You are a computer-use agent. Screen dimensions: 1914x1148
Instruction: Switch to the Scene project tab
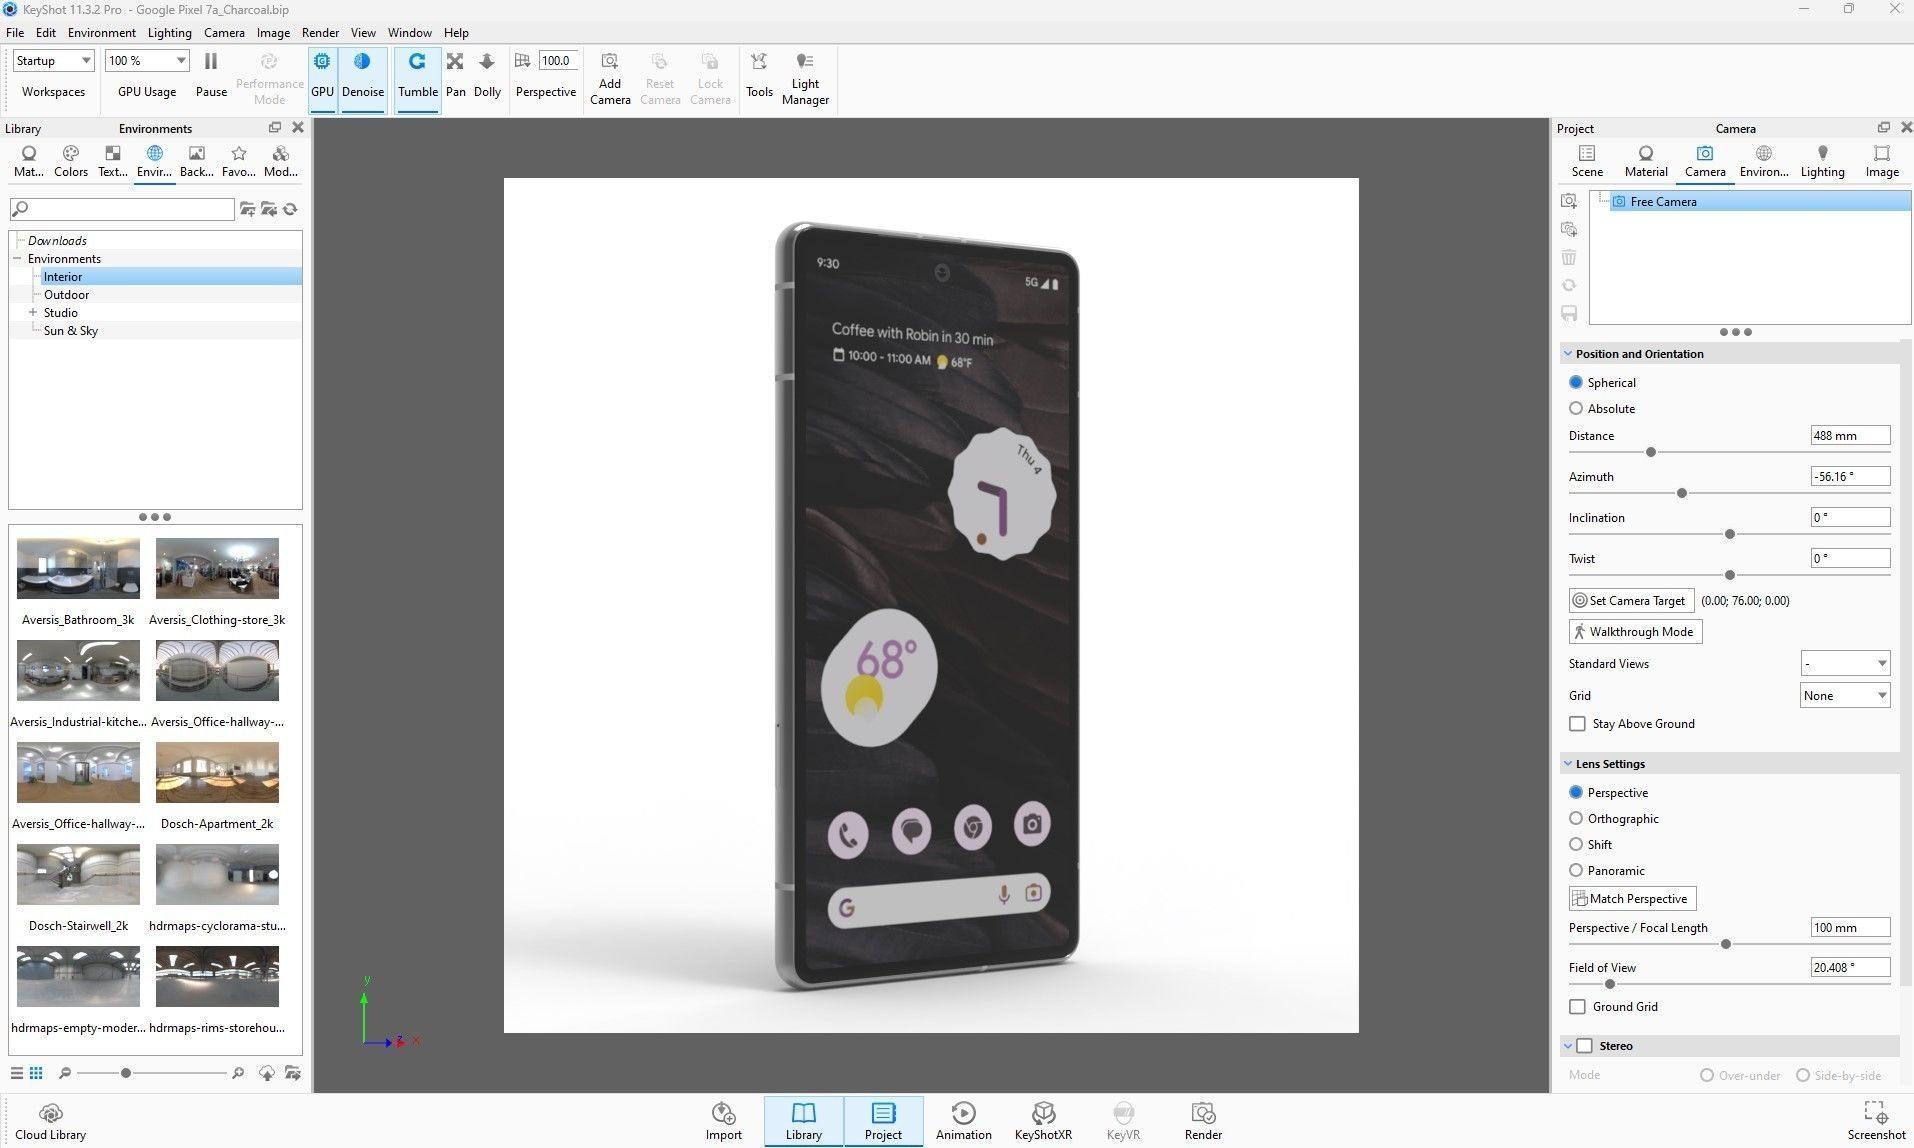1587,161
